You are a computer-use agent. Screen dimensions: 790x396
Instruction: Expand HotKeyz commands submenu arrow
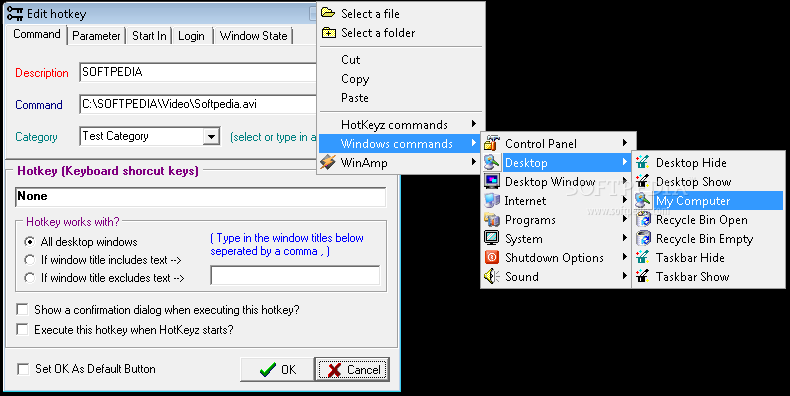point(474,123)
